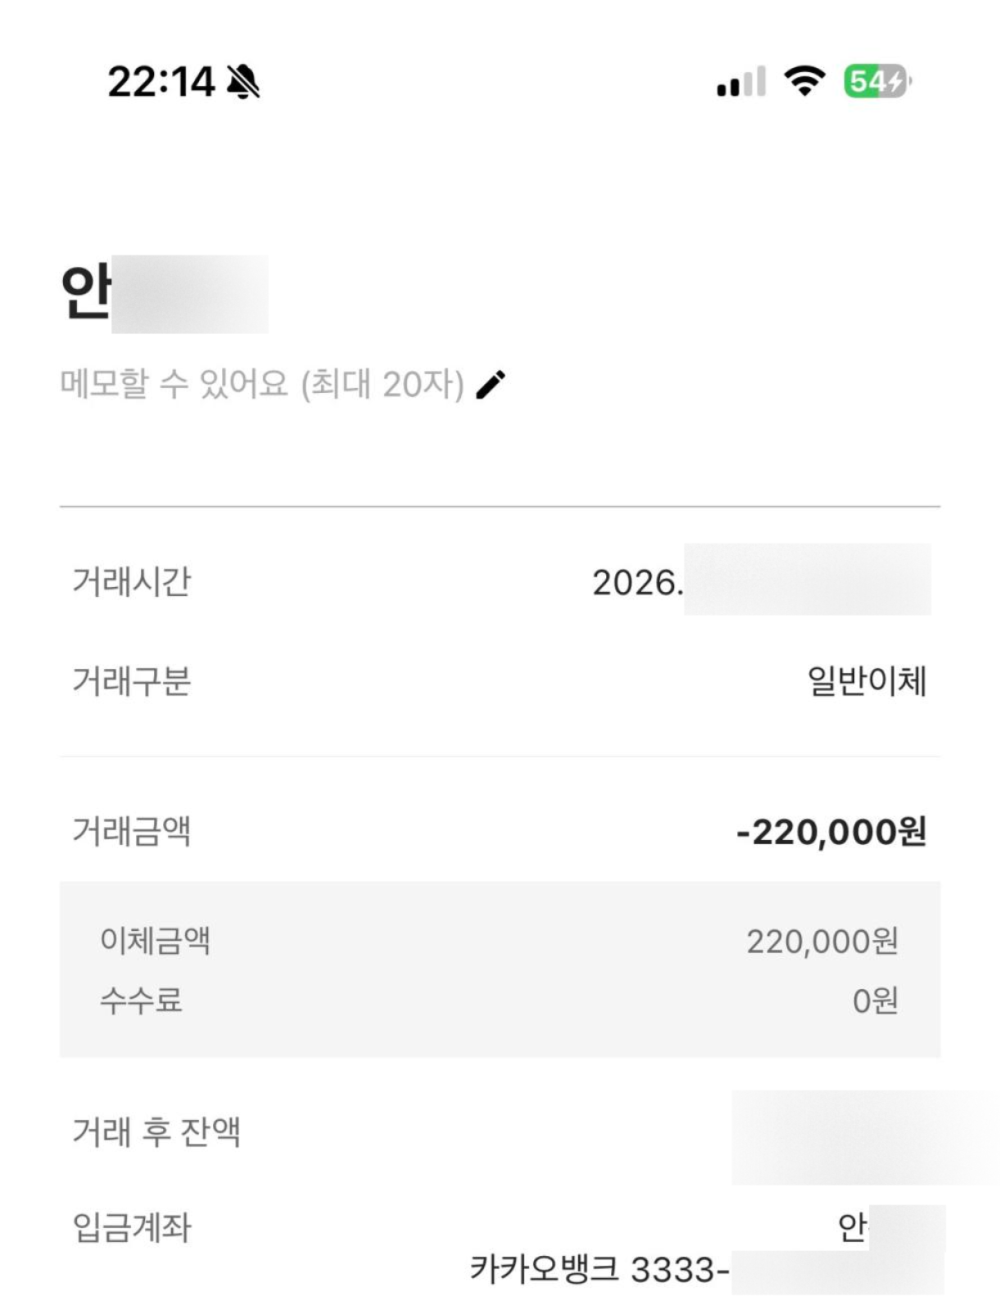Tap the battery 54 percent indicator
The image size is (1000, 1310).
[877, 80]
